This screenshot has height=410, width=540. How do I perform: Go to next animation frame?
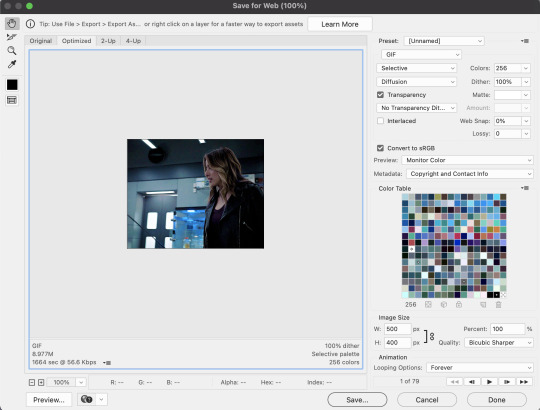click(507, 382)
